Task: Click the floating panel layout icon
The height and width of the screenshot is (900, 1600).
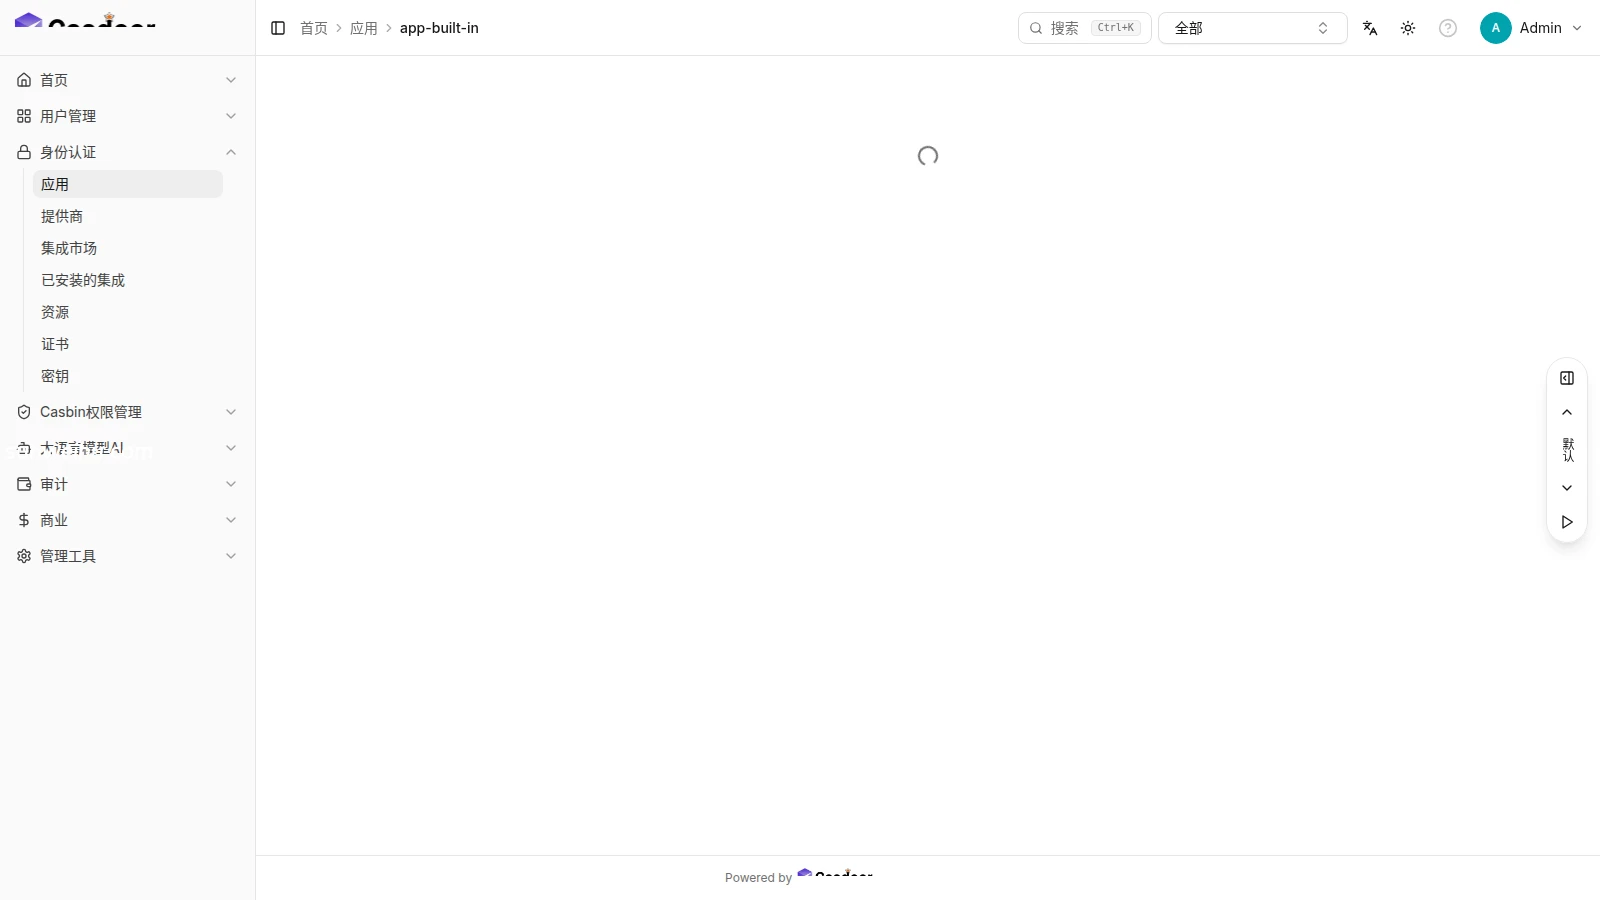Action: [1567, 378]
